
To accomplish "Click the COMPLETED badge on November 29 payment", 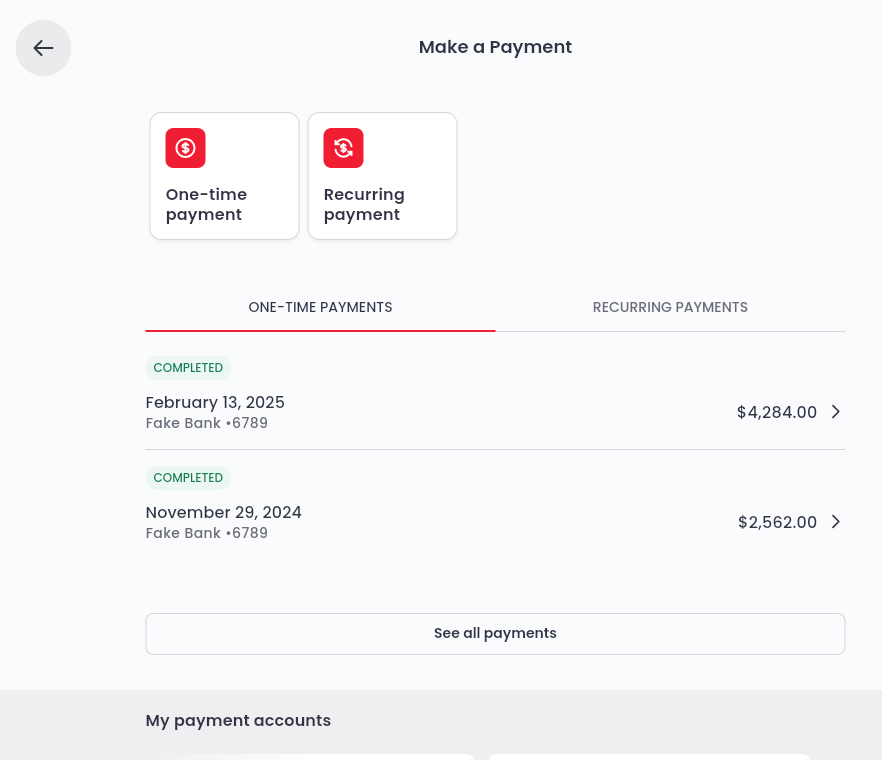I will (x=188, y=478).
